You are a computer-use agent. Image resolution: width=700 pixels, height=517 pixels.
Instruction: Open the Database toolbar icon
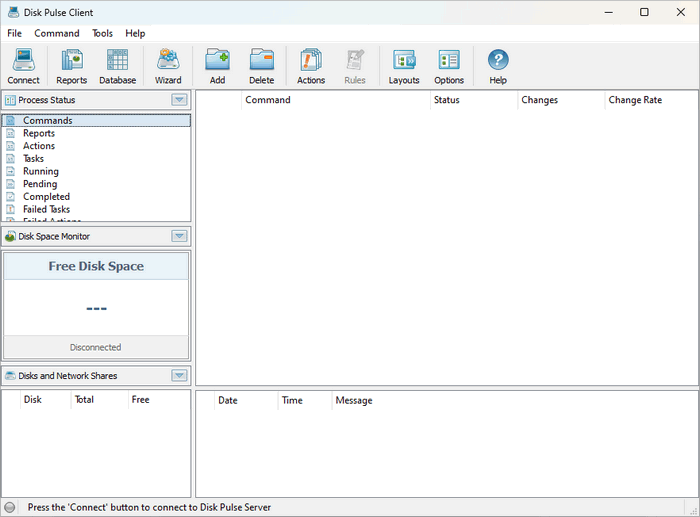[117, 66]
